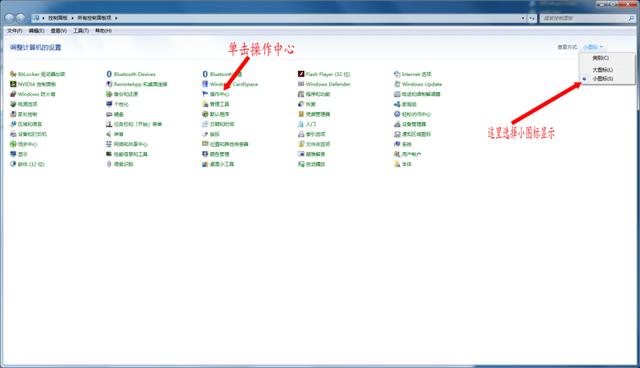
Task: Open the 工具(T) menu
Action: click(x=81, y=31)
